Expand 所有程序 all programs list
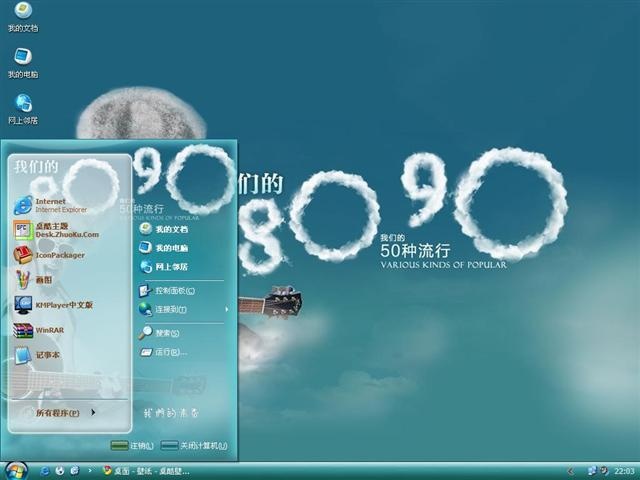640x480 pixels. pos(65,413)
